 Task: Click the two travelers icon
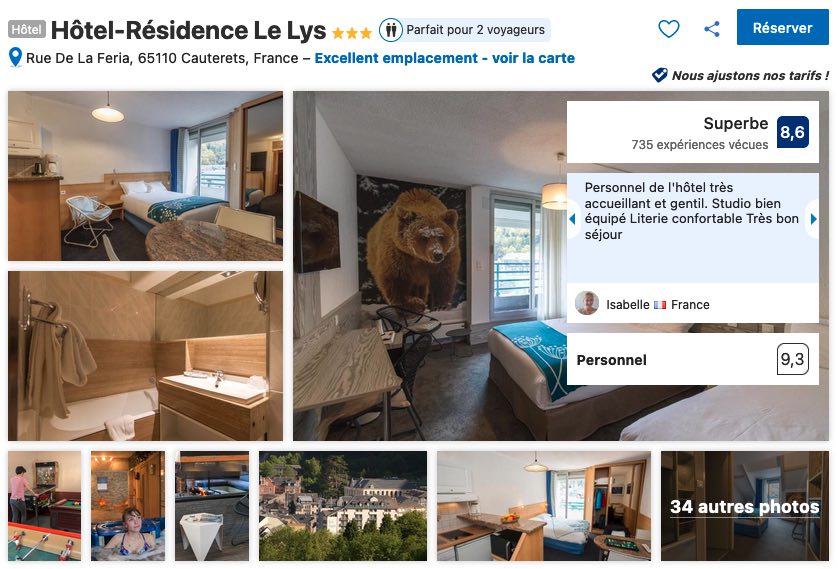pos(391,30)
